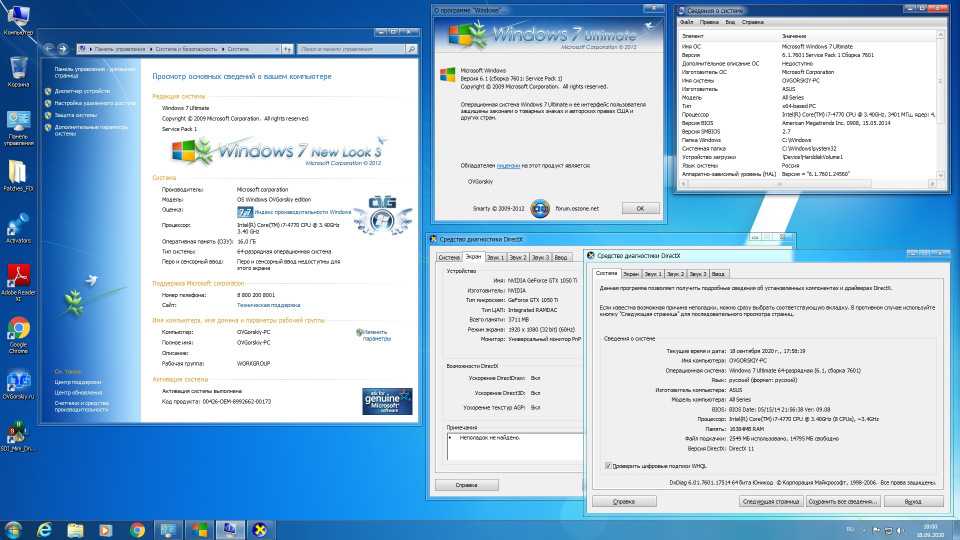The height and width of the screenshot is (540, 960).
Task: Open the Компьютер desktop icon
Action: coord(18,20)
